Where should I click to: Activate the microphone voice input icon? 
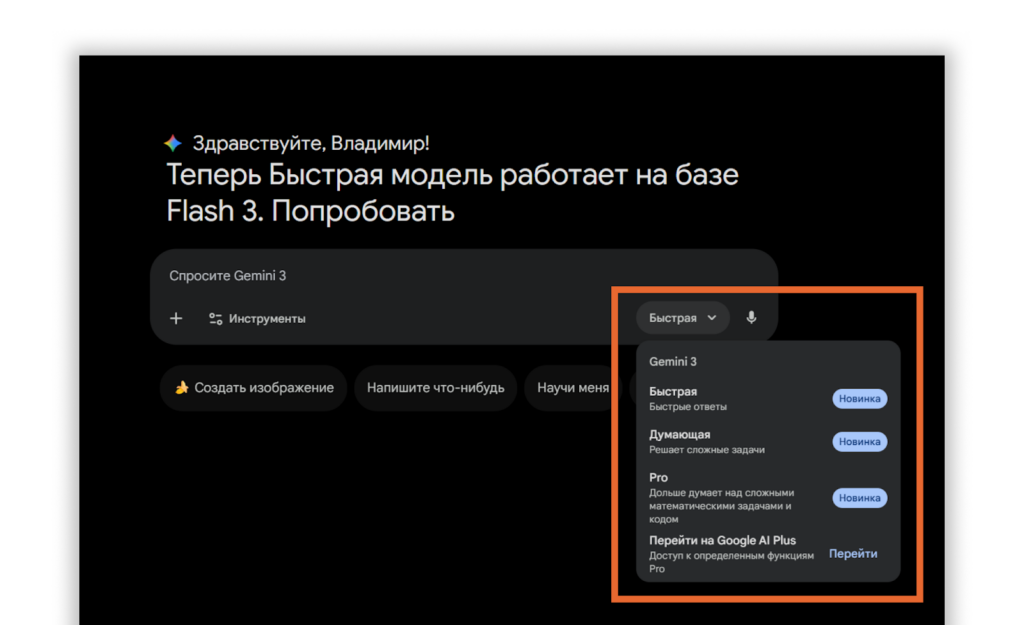point(751,318)
